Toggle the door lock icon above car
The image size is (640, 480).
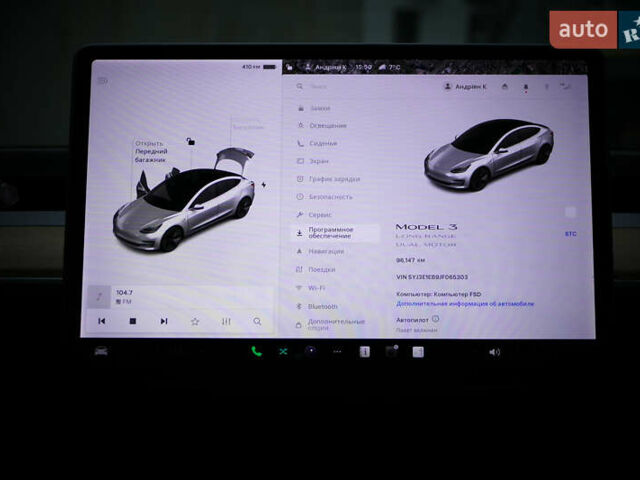coord(190,142)
